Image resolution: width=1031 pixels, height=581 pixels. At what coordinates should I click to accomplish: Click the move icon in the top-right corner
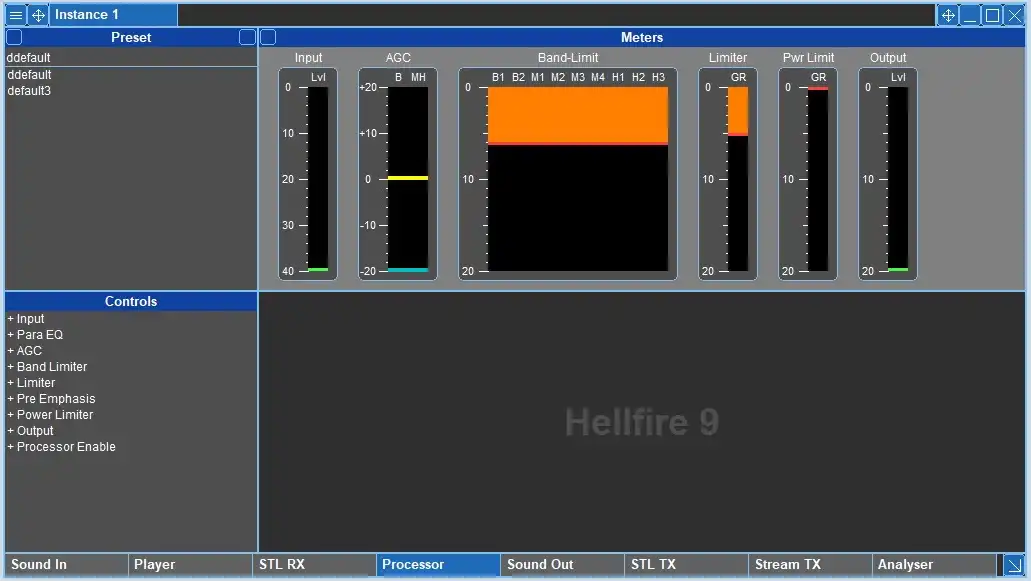coord(947,15)
